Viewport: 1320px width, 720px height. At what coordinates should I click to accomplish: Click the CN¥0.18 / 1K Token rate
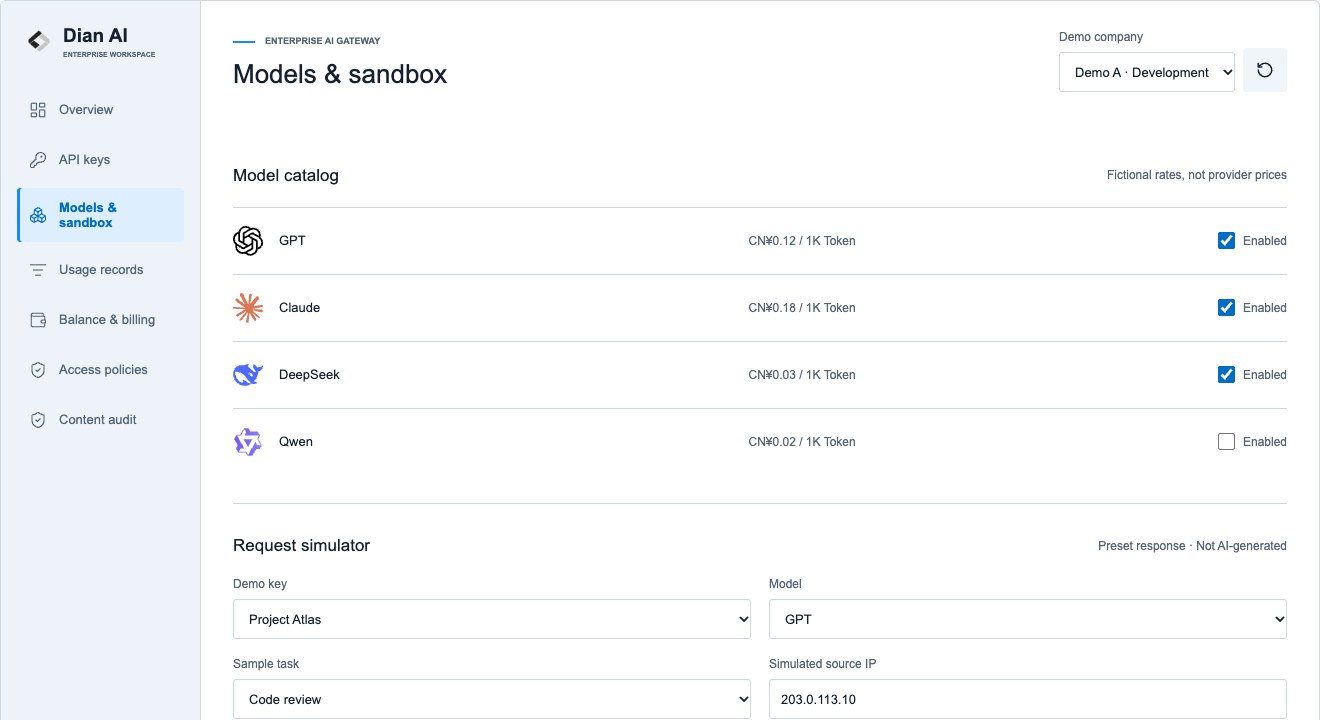802,308
